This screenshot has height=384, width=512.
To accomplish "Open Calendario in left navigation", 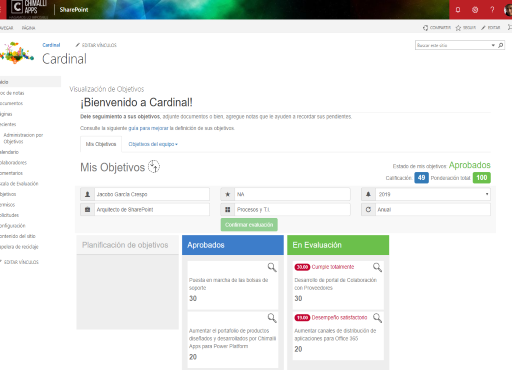I will click(x=9, y=152).
